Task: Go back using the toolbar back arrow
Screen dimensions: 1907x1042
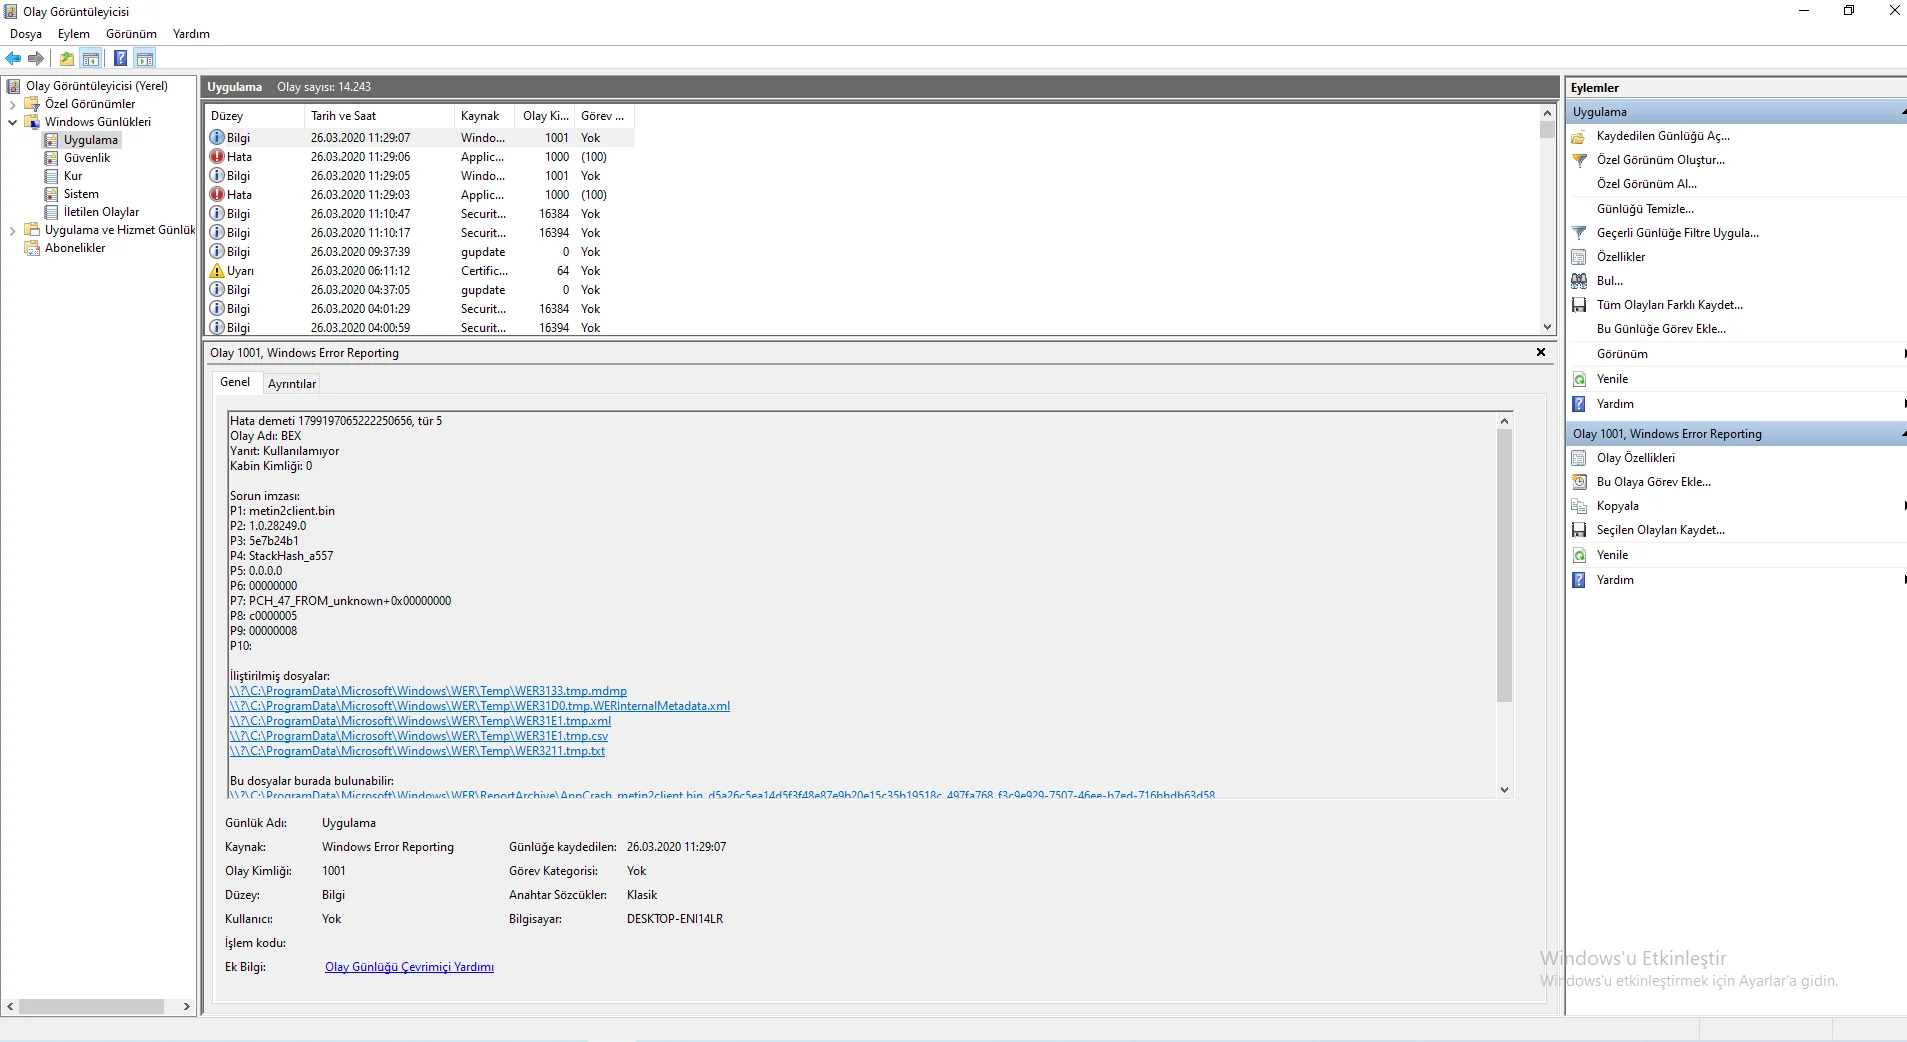Action: (14, 59)
